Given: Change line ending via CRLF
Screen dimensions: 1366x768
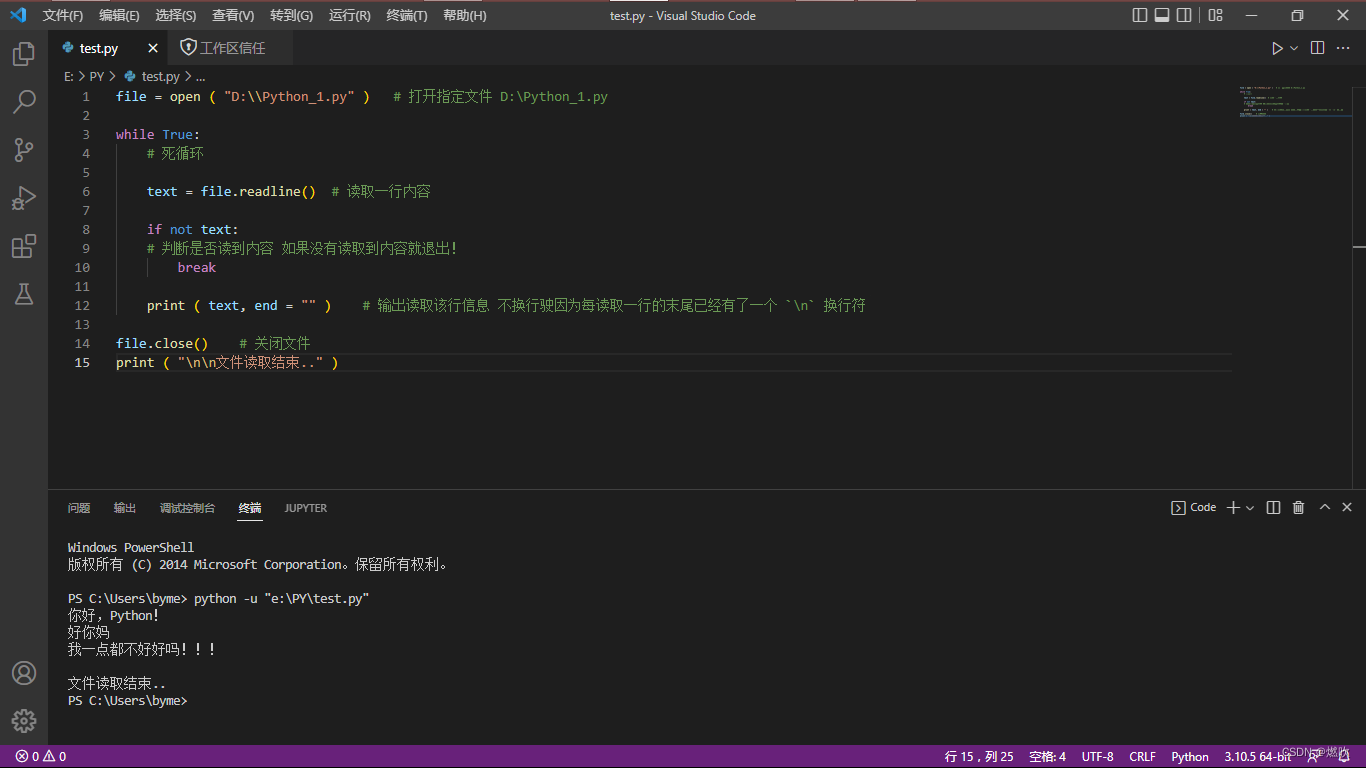Looking at the screenshot, I should point(1142,757).
